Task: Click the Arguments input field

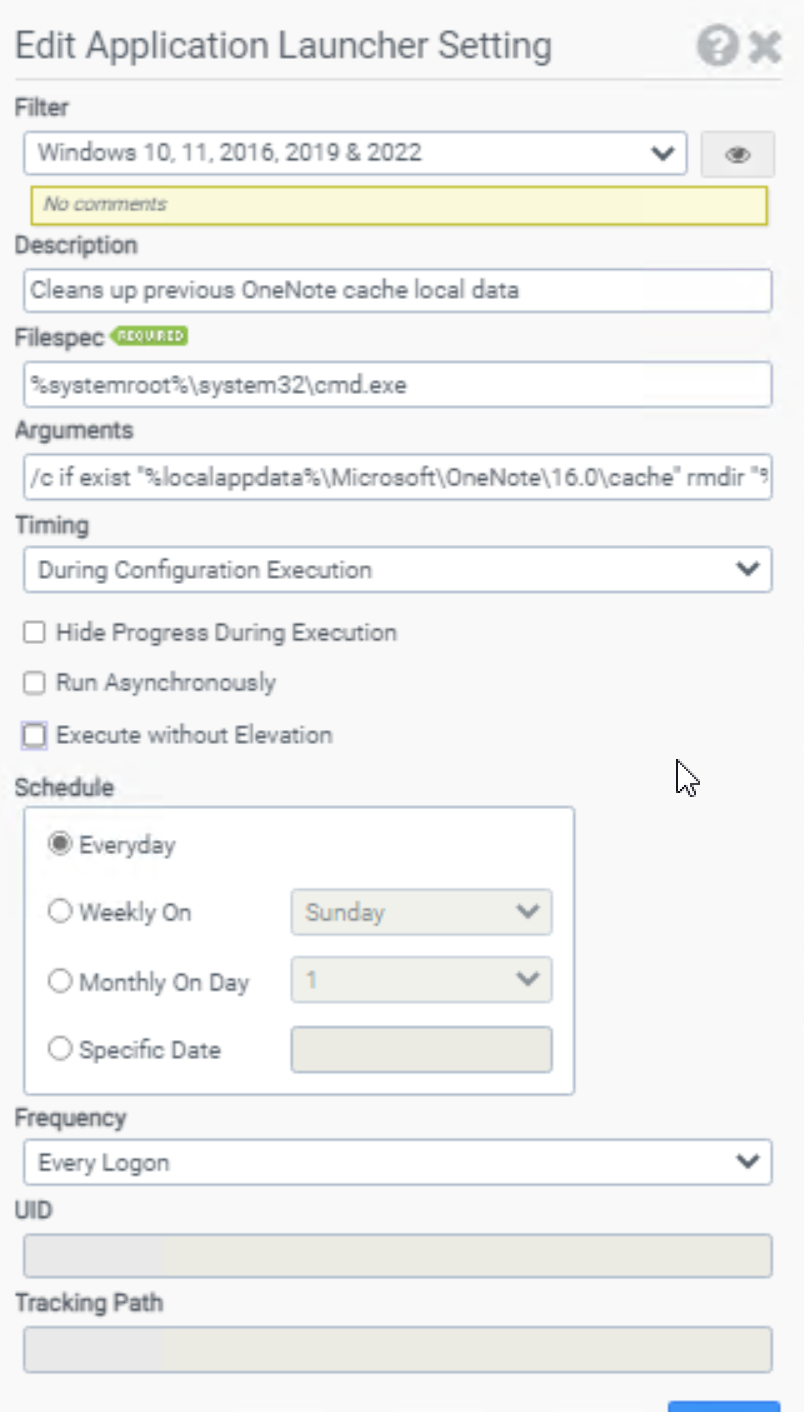Action: (397, 477)
